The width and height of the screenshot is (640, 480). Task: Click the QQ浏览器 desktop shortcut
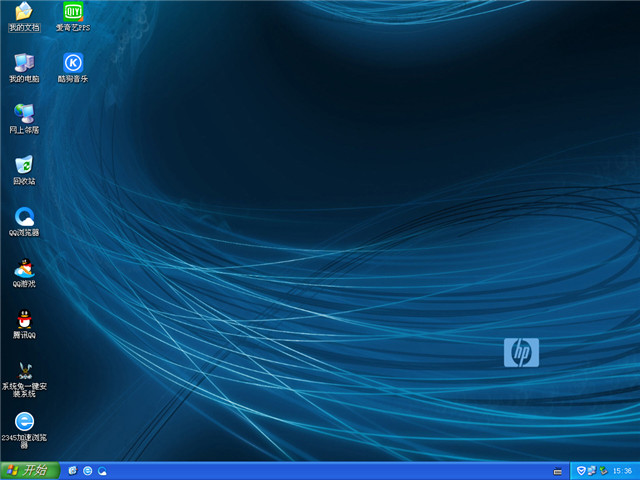click(23, 217)
